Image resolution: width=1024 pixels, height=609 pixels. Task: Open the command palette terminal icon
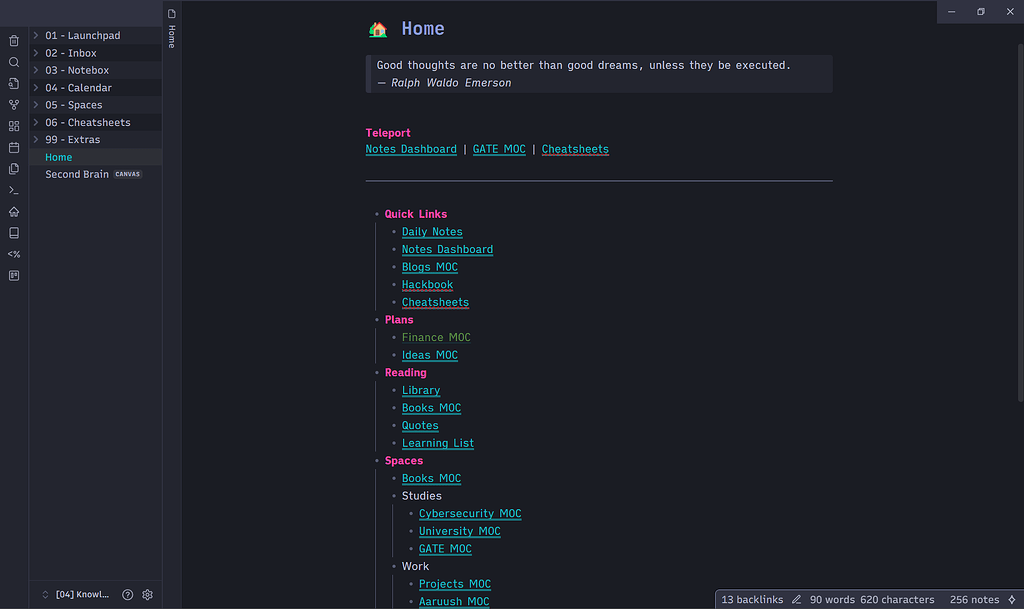pyautogui.click(x=14, y=190)
